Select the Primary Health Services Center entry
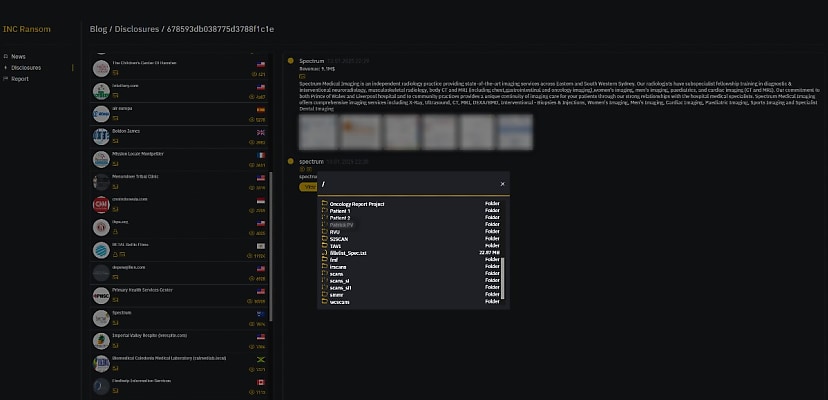The height and width of the screenshot is (400, 828). pos(179,295)
